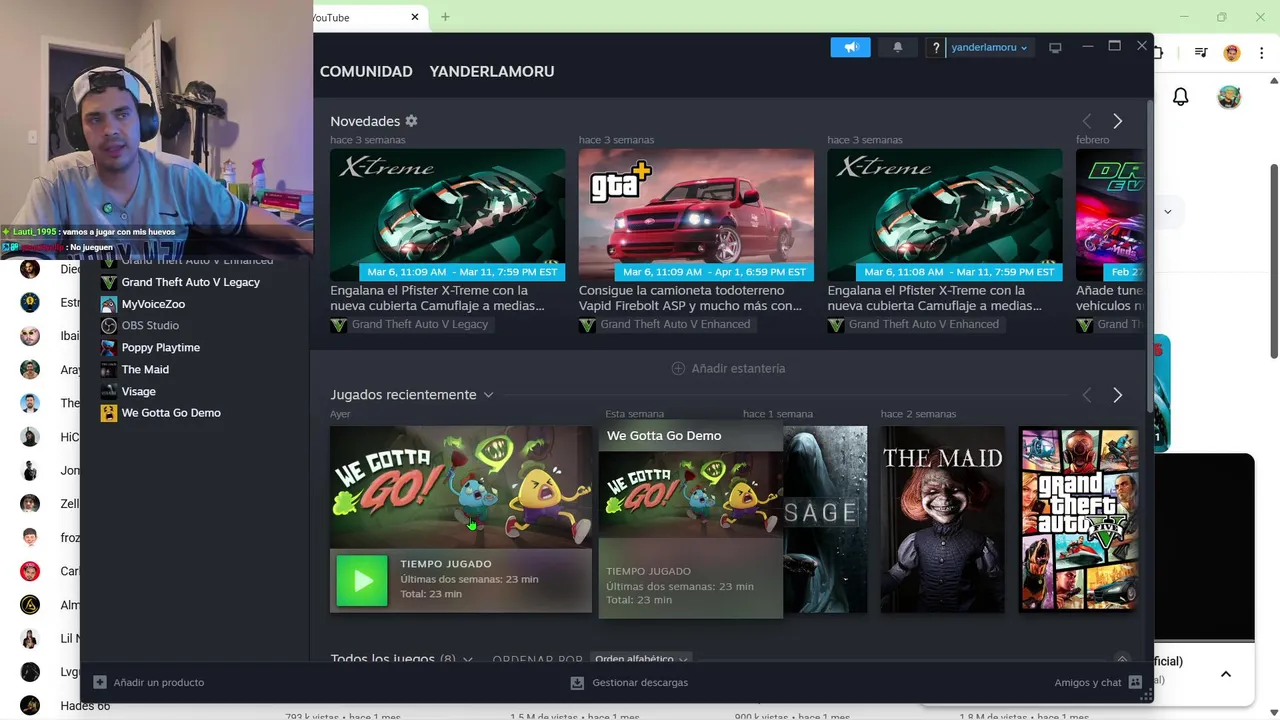Click the Chrome media control icon
Screen dimensions: 1280x720
pos(1202,53)
